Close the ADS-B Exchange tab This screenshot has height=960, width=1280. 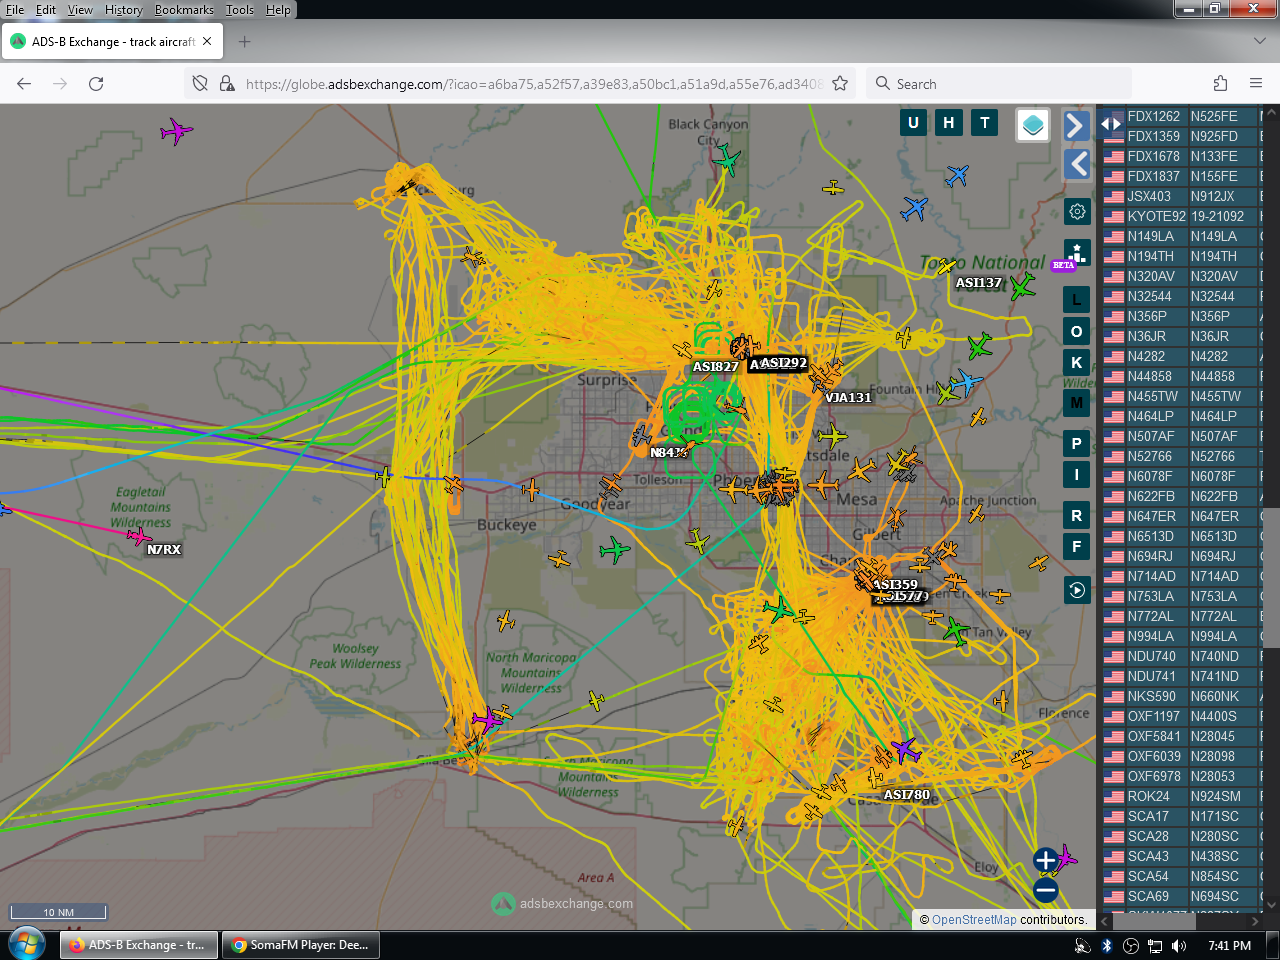pyautogui.click(x=207, y=42)
